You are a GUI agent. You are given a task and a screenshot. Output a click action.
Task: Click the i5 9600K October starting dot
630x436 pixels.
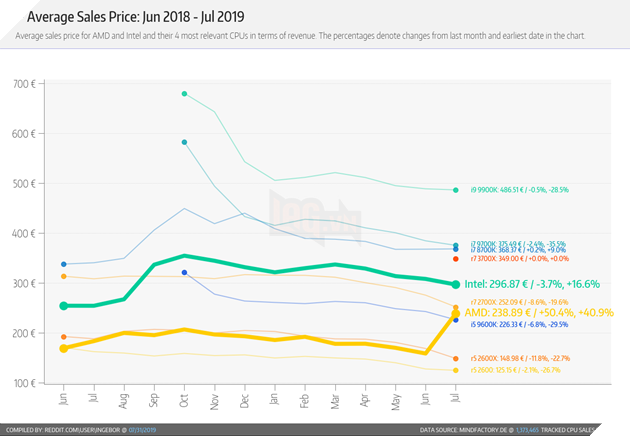185,272
